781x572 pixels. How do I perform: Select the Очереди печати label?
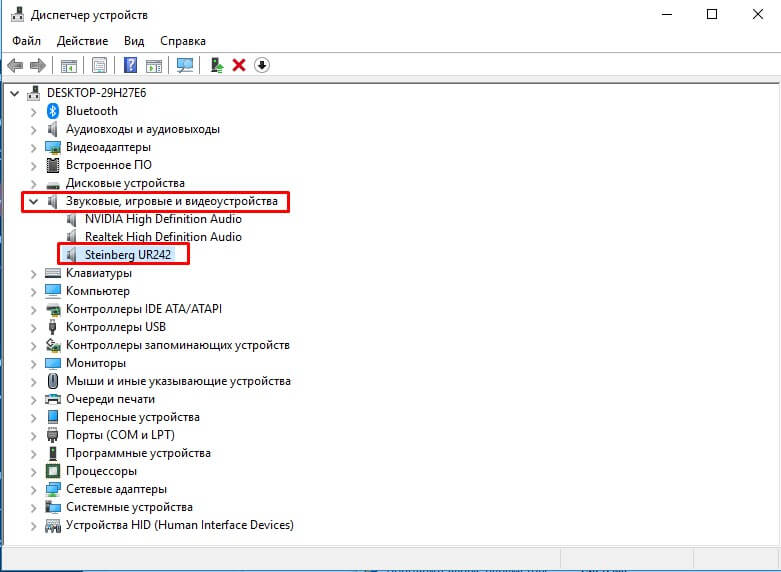click(x=110, y=399)
